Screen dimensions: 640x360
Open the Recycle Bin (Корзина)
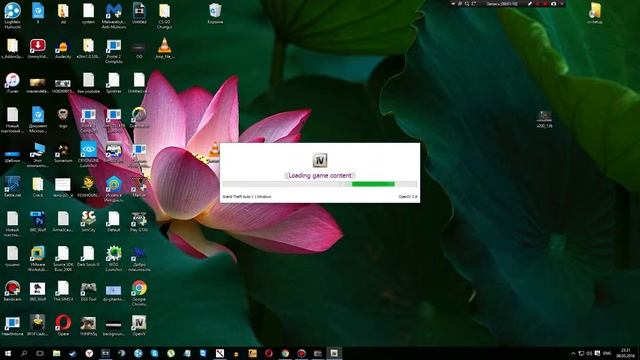pyautogui.click(x=215, y=13)
